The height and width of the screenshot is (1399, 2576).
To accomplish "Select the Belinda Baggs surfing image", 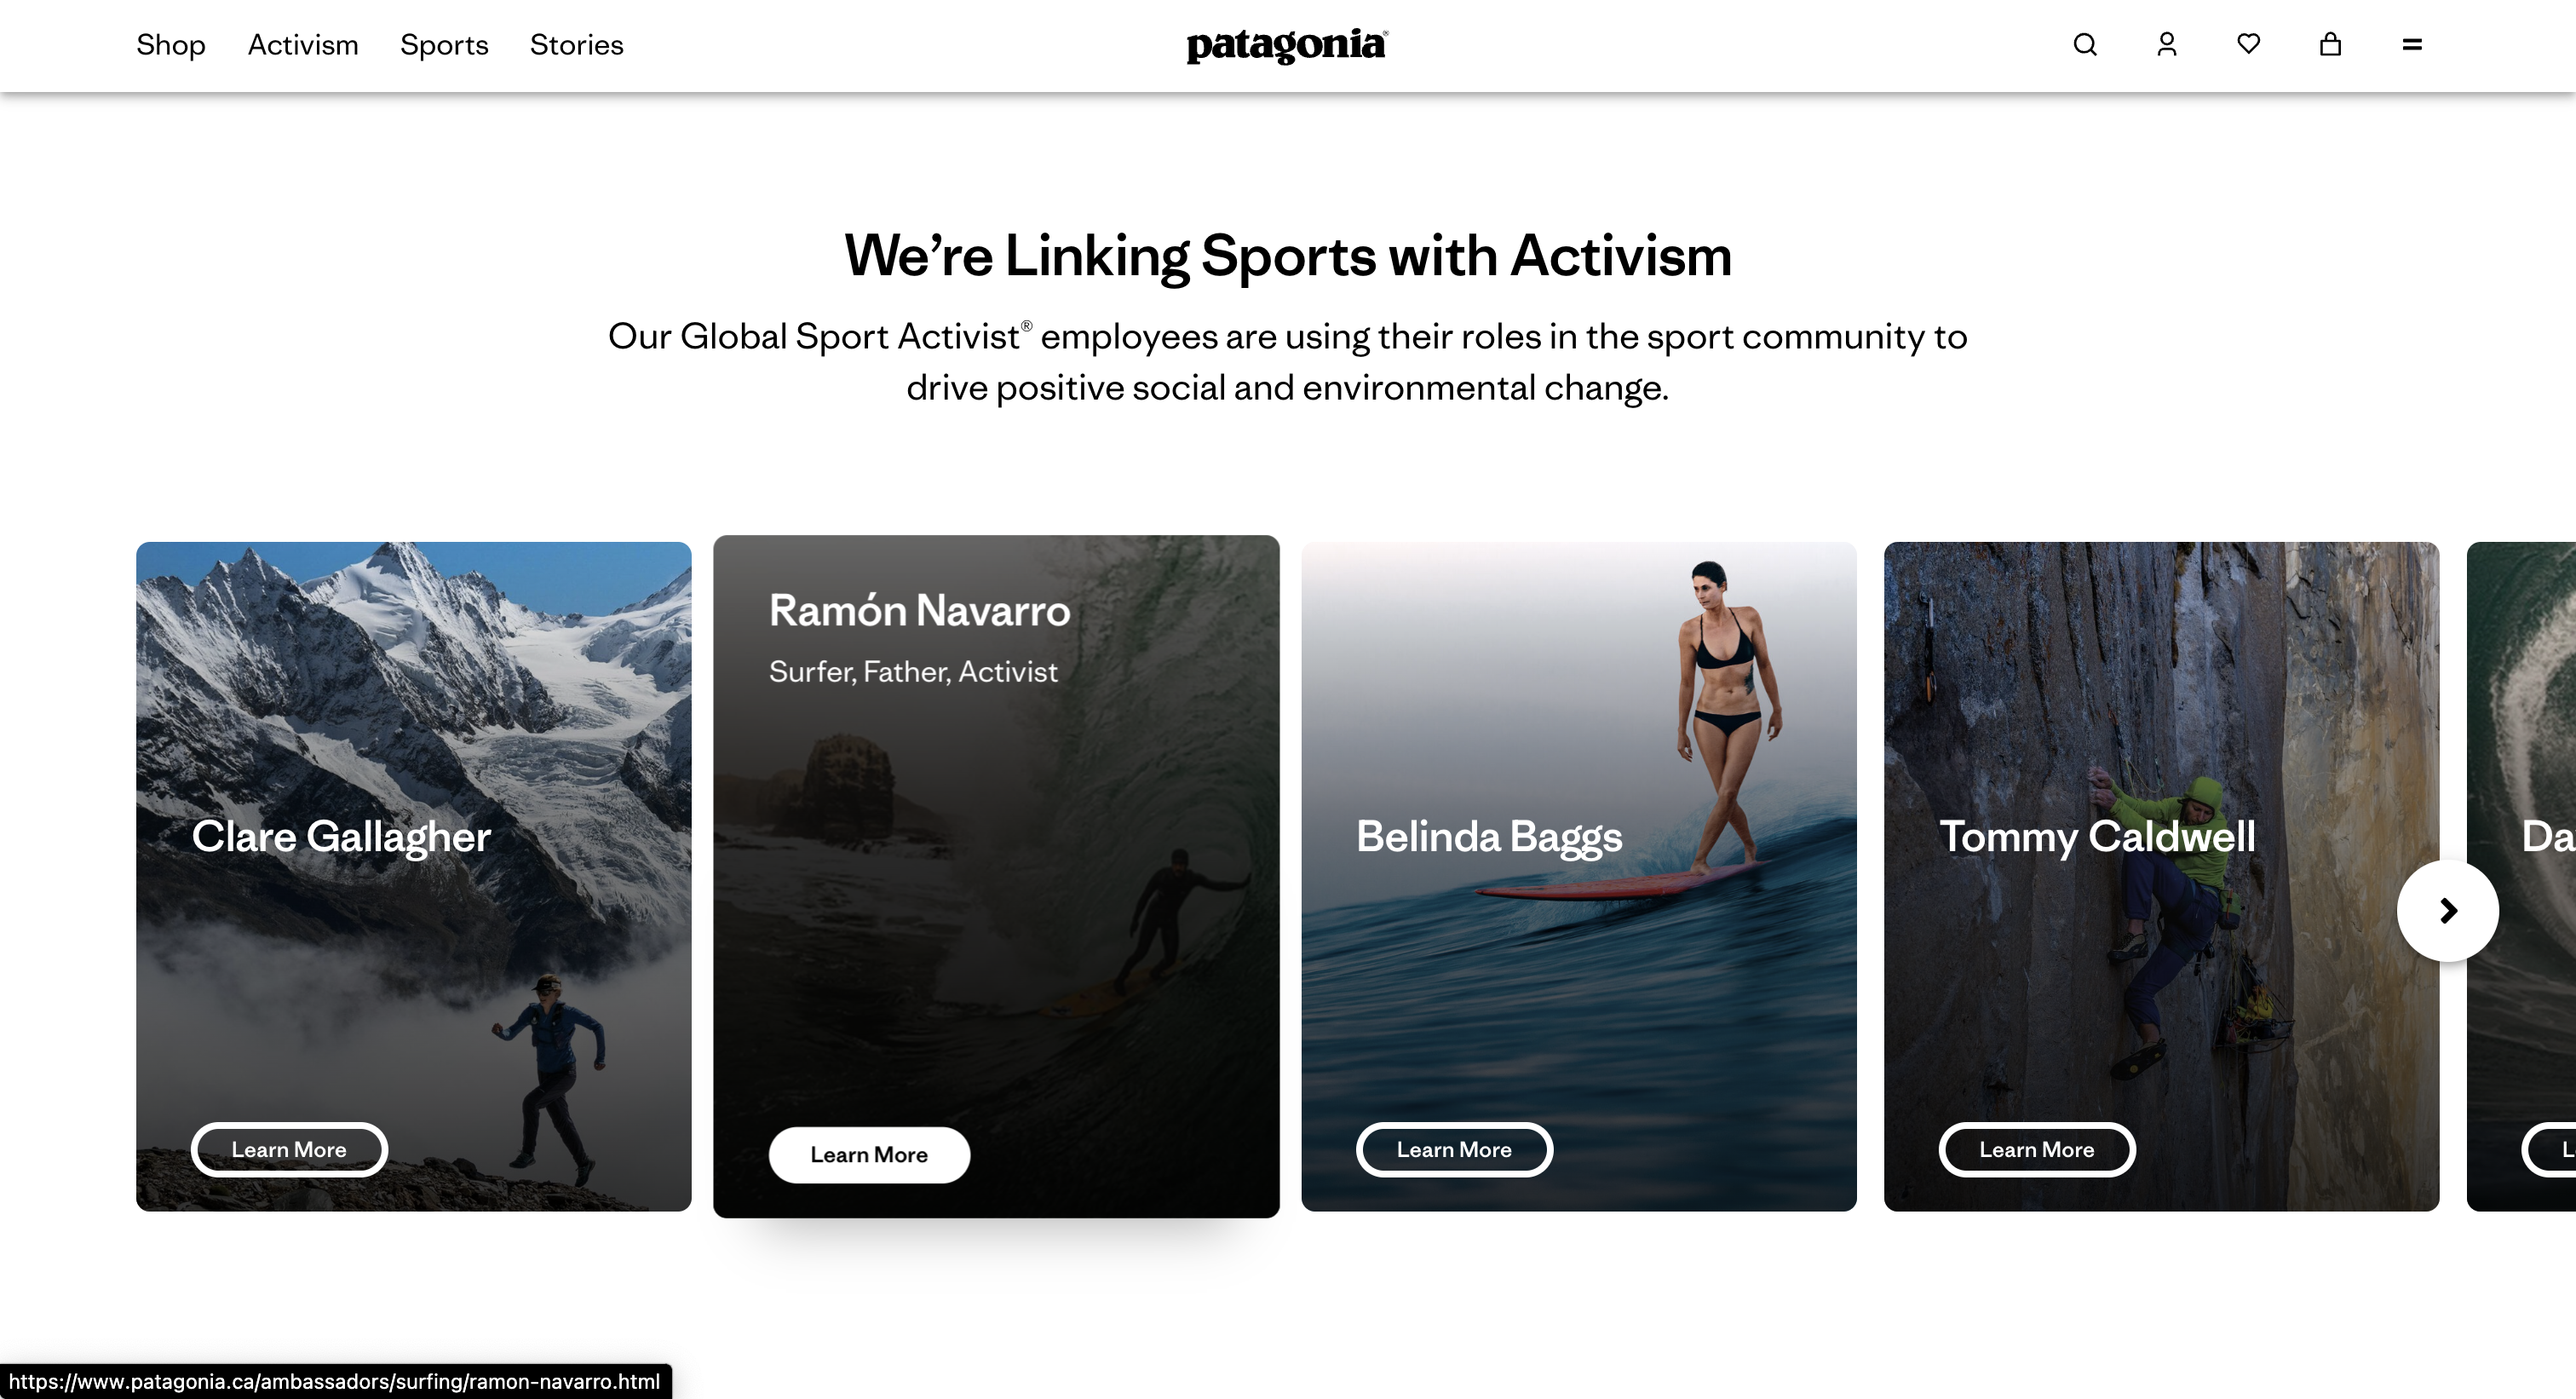I will (x=1579, y=876).
